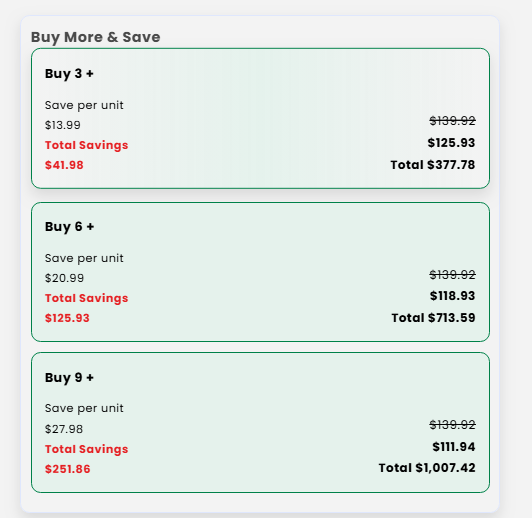Click the $251.86 total savings amount
Image resolution: width=532 pixels, height=518 pixels.
(68, 469)
